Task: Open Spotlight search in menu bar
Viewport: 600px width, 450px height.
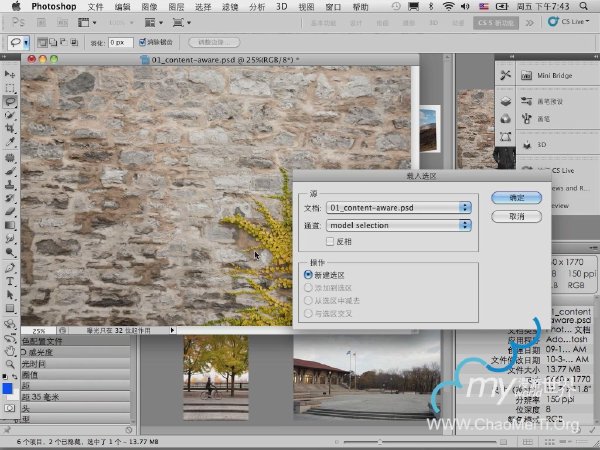Action: click(584, 6)
